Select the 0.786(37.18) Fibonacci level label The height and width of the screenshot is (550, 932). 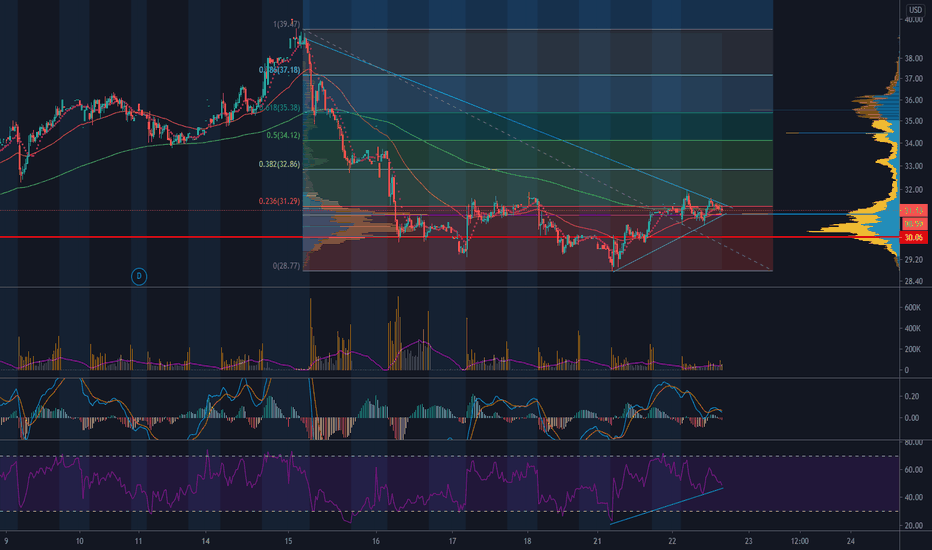pyautogui.click(x=279, y=70)
